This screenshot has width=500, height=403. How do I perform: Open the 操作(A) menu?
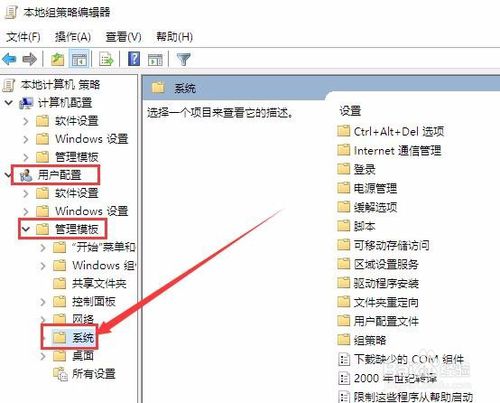(x=73, y=37)
